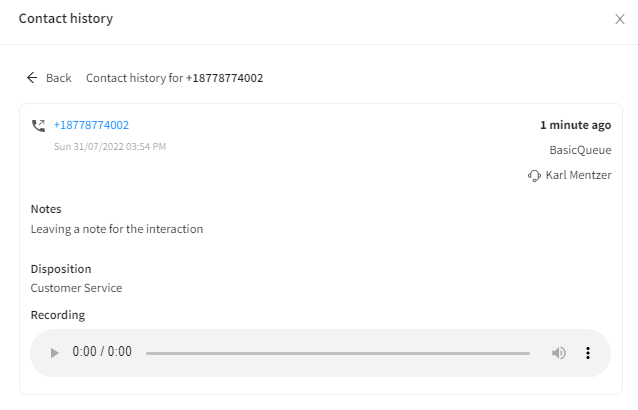Select the agent name Karl Mentzer

click(578, 175)
